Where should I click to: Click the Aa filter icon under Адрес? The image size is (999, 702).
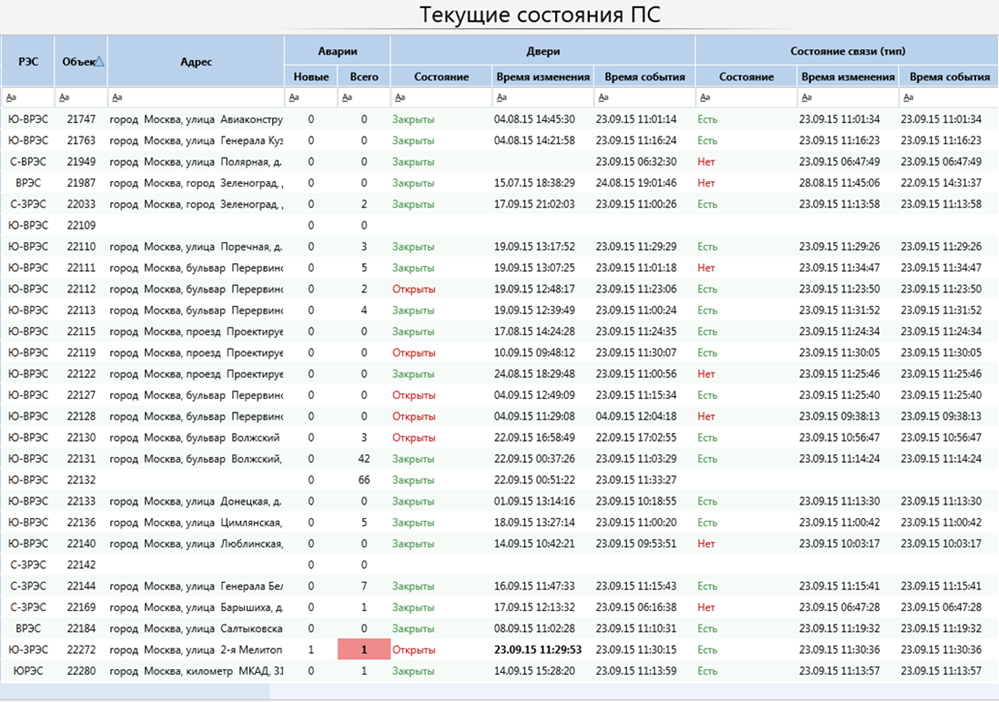(116, 98)
